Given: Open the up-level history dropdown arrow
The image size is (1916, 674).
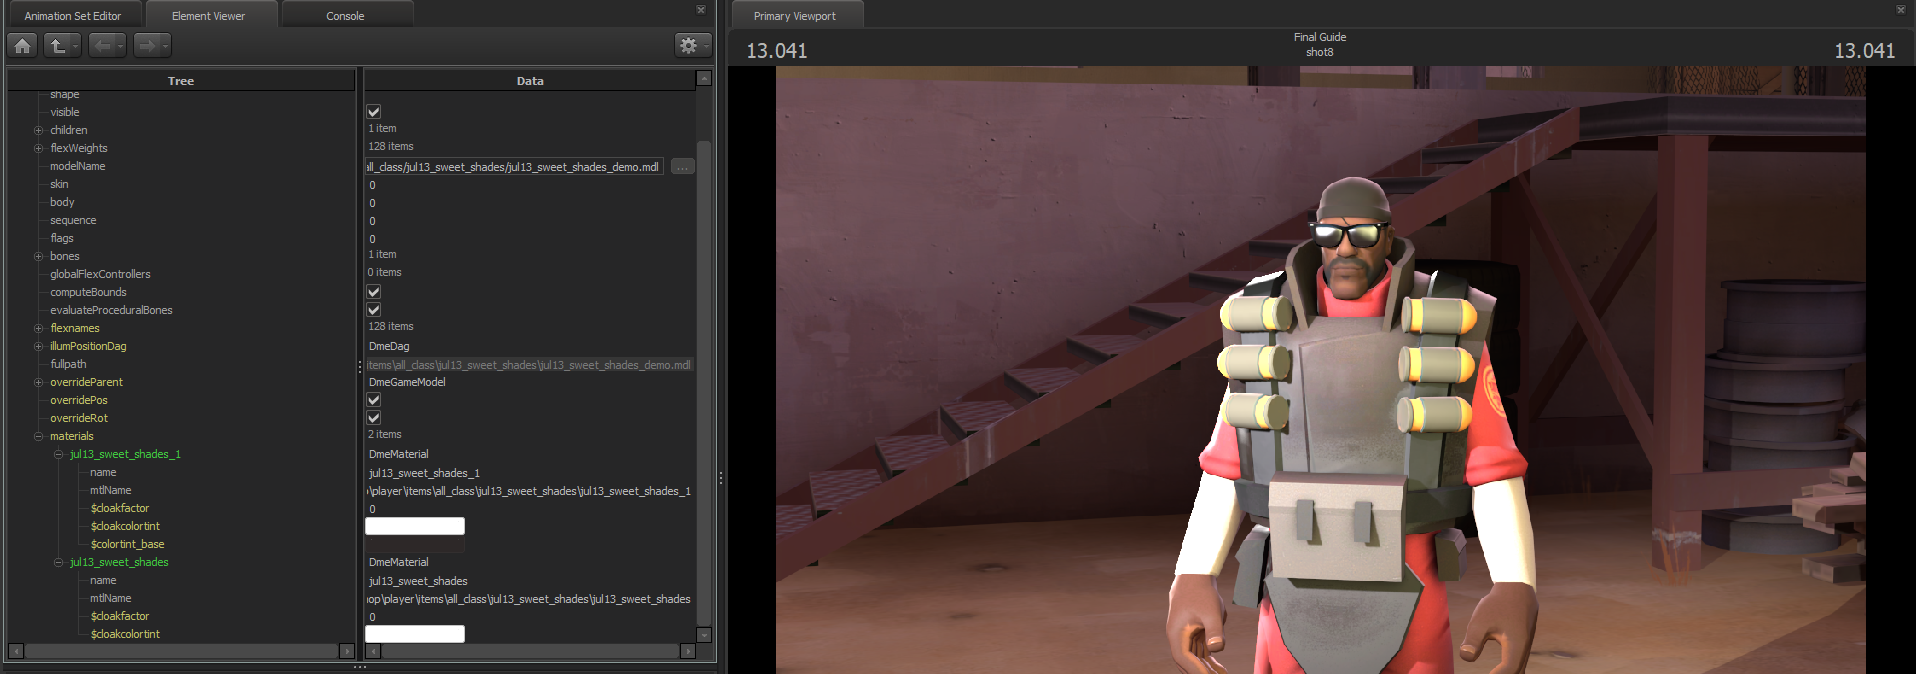Looking at the screenshot, I should tap(75, 45).
